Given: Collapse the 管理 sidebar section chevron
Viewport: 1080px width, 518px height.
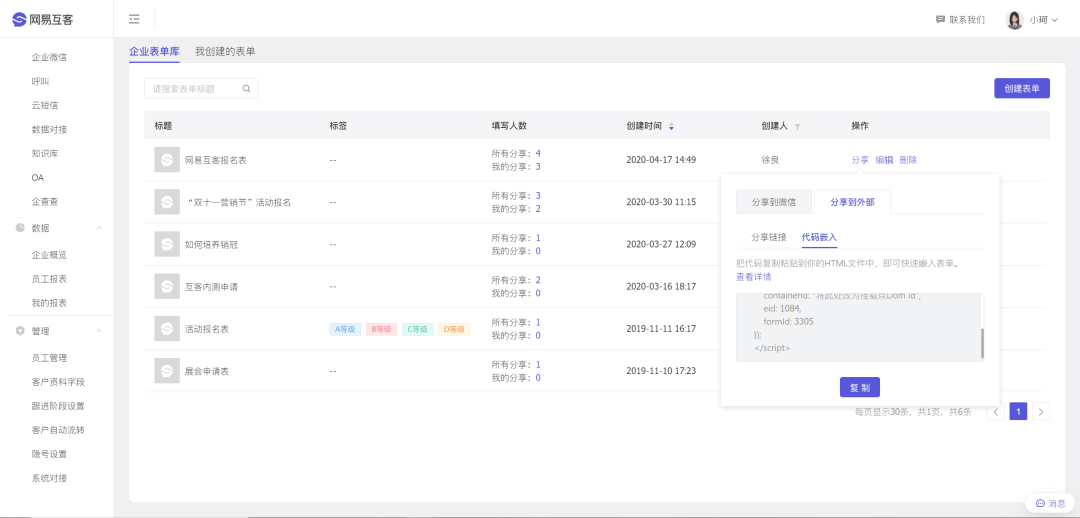Looking at the screenshot, I should click(98, 331).
